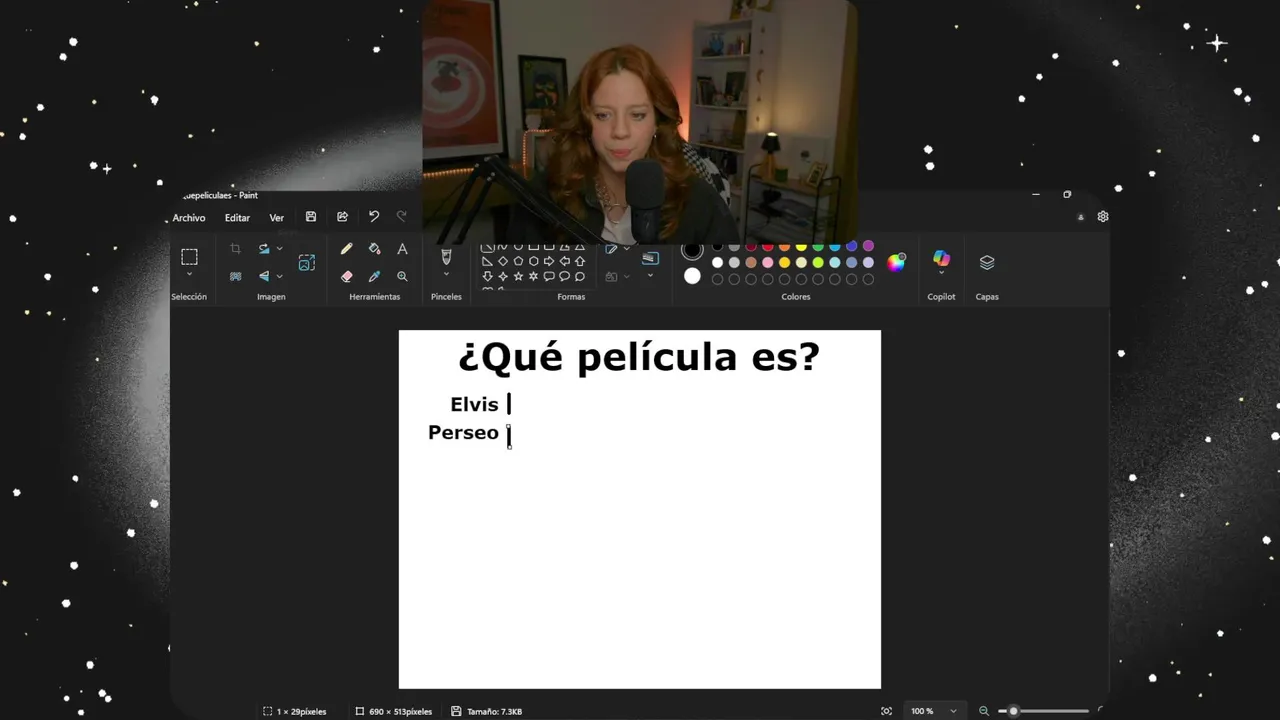Open the Ver menu
Image resolution: width=1280 pixels, height=720 pixels.
(x=277, y=218)
